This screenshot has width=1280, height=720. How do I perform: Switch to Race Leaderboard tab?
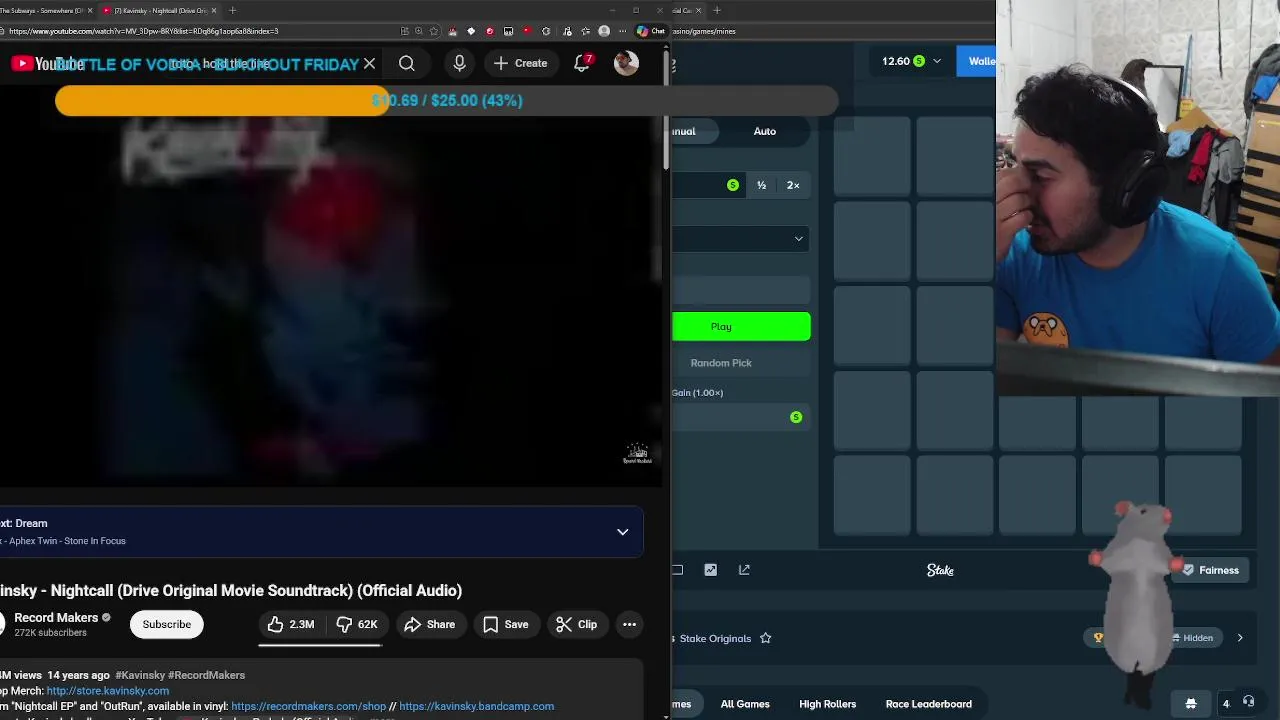coord(928,704)
